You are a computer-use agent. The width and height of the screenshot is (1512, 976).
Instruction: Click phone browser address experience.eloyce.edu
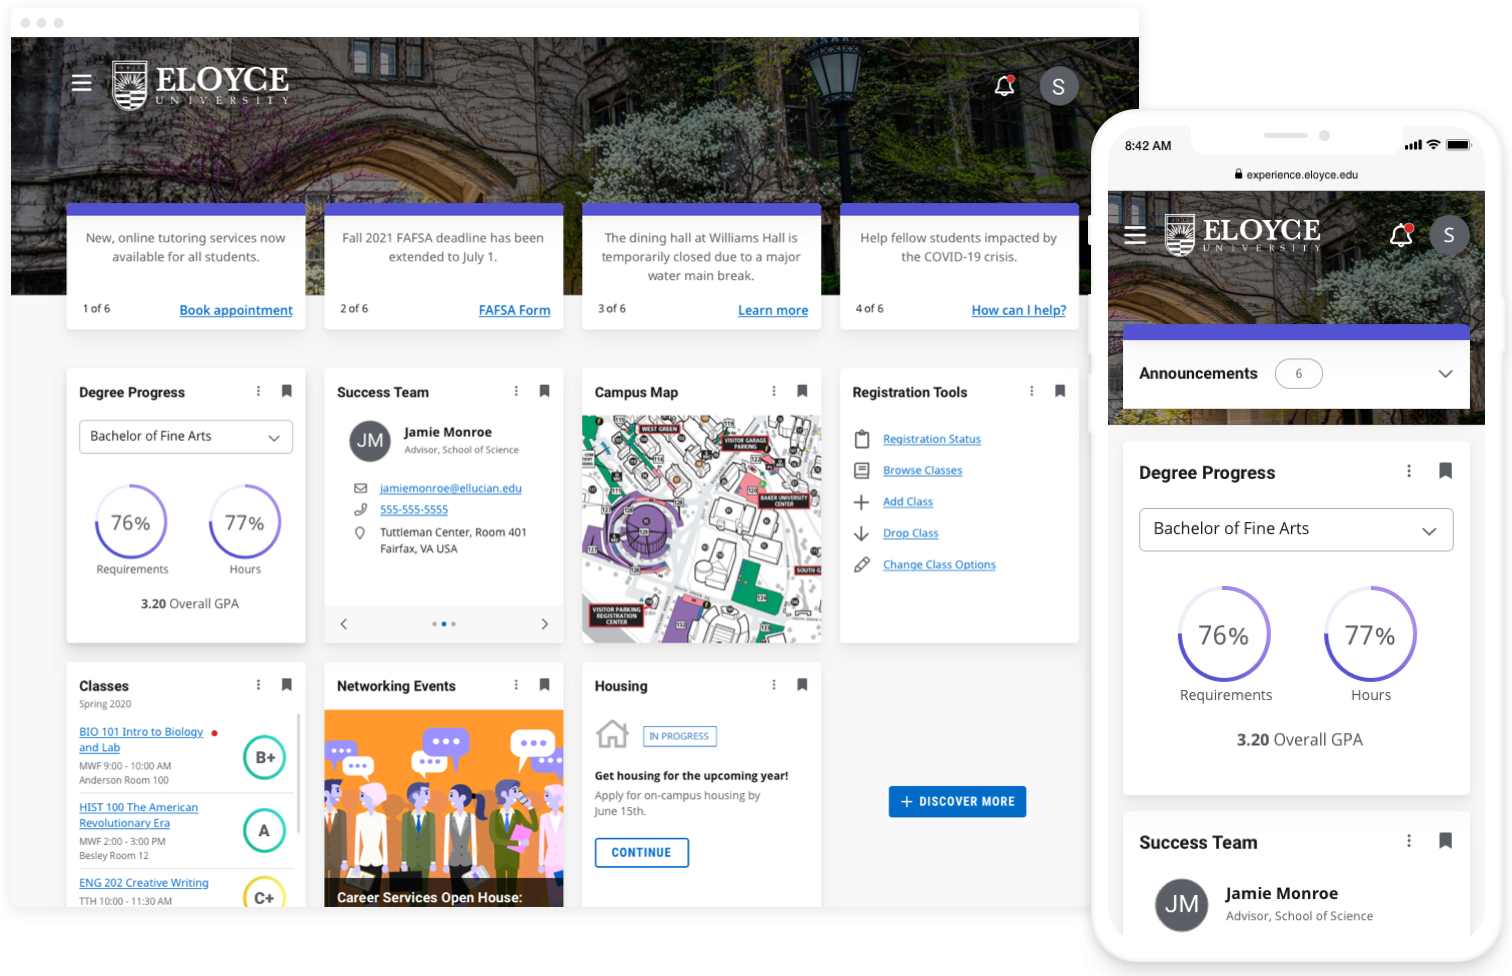(x=1296, y=174)
